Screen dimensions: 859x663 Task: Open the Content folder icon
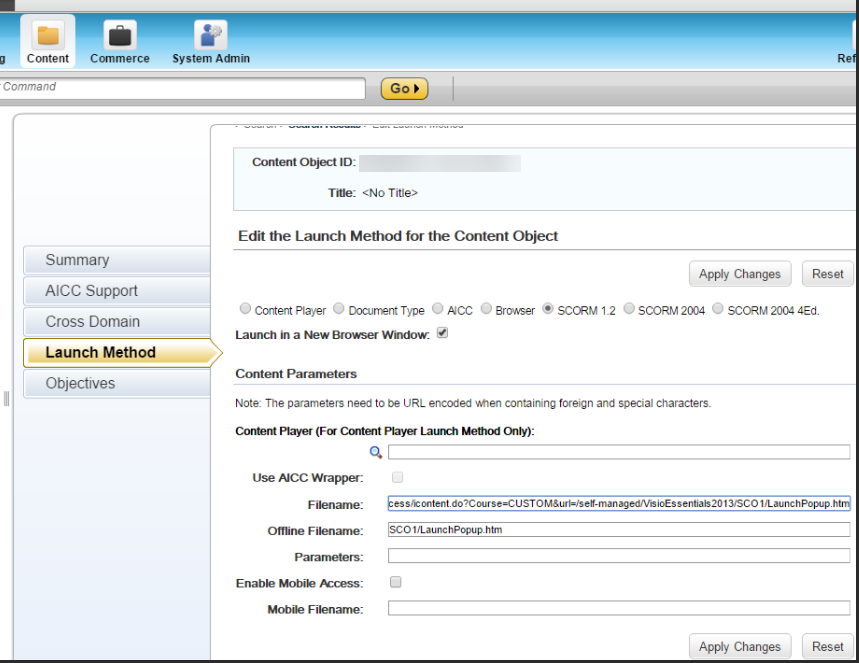coord(48,36)
